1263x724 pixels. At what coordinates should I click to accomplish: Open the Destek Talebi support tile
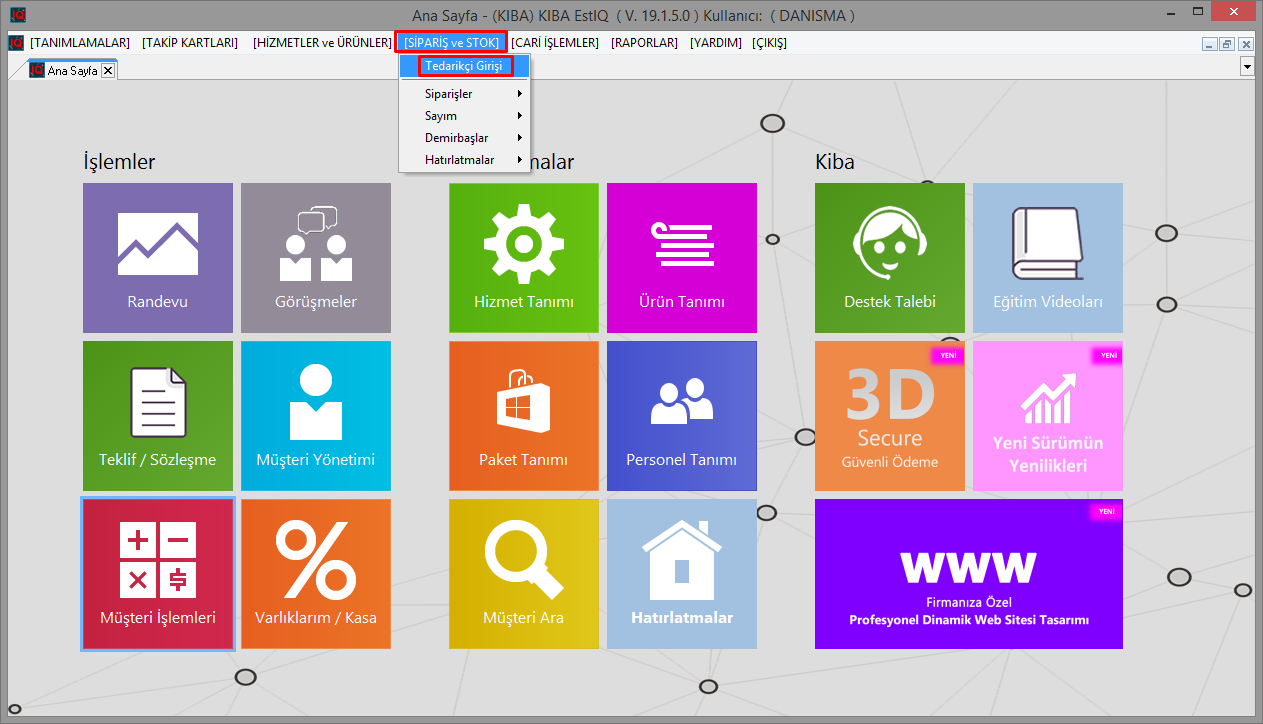tap(890, 257)
